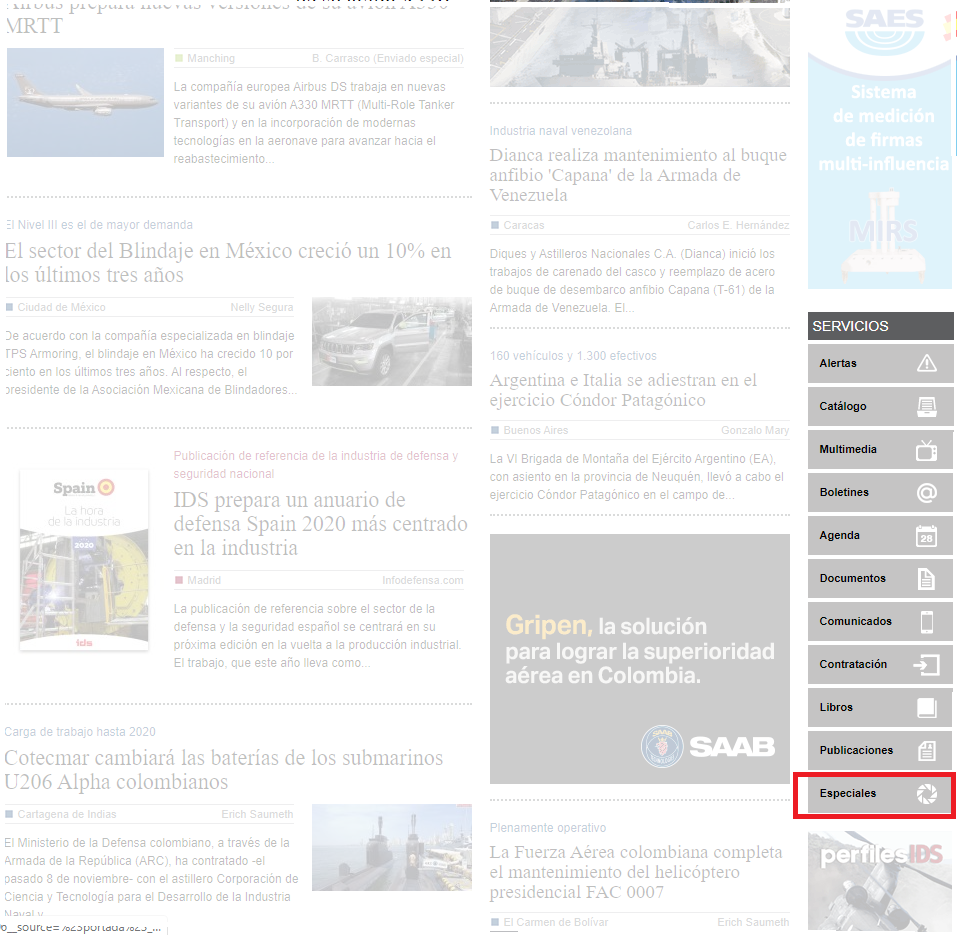Click the 'Ciudad de México' dateline
The image size is (957, 935).
(x=61, y=308)
